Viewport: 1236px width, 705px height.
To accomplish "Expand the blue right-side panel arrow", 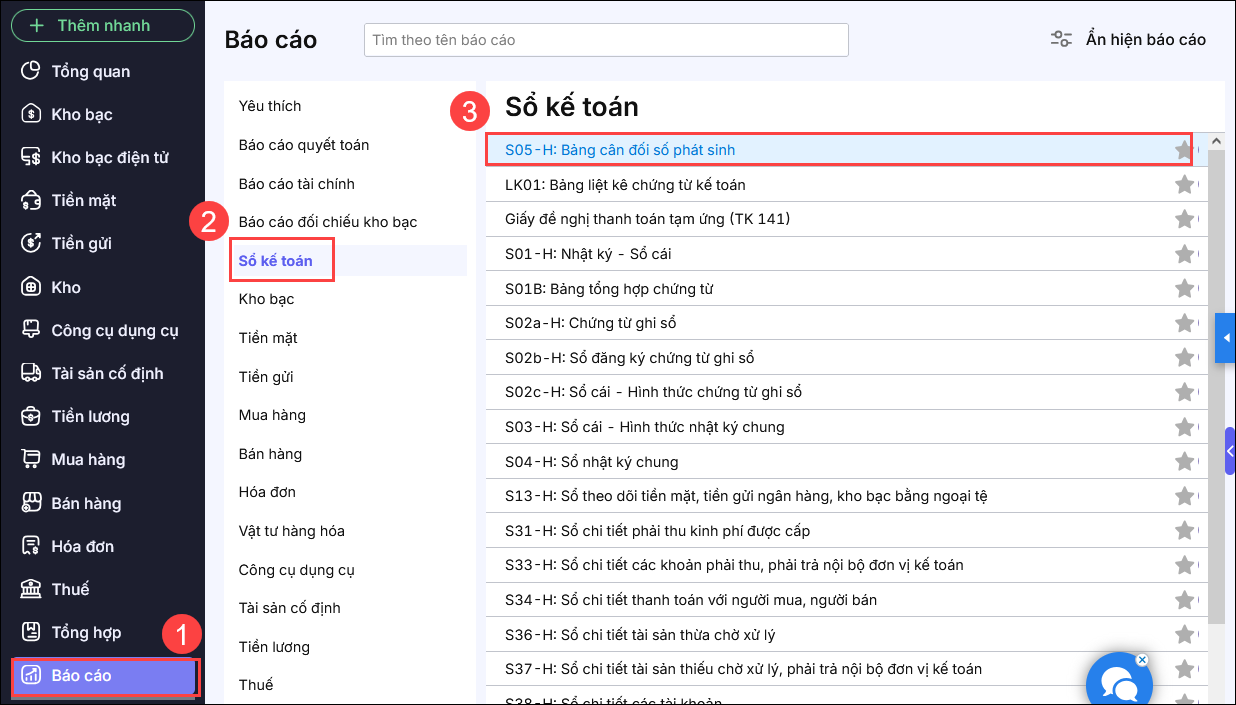I will [x=1226, y=338].
